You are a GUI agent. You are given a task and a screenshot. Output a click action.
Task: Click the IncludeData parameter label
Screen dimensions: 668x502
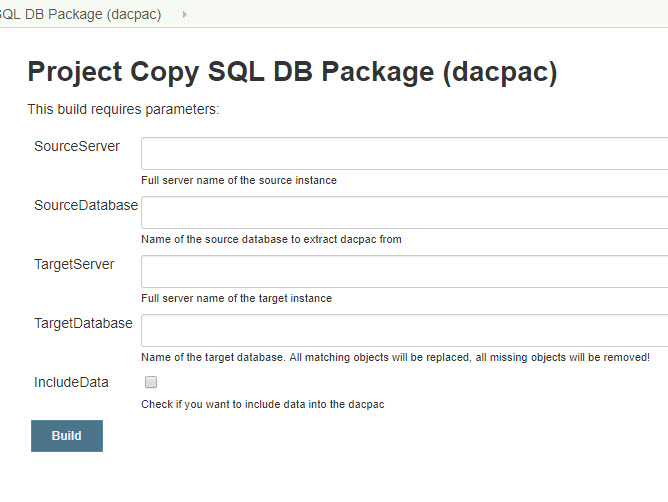[x=72, y=382]
